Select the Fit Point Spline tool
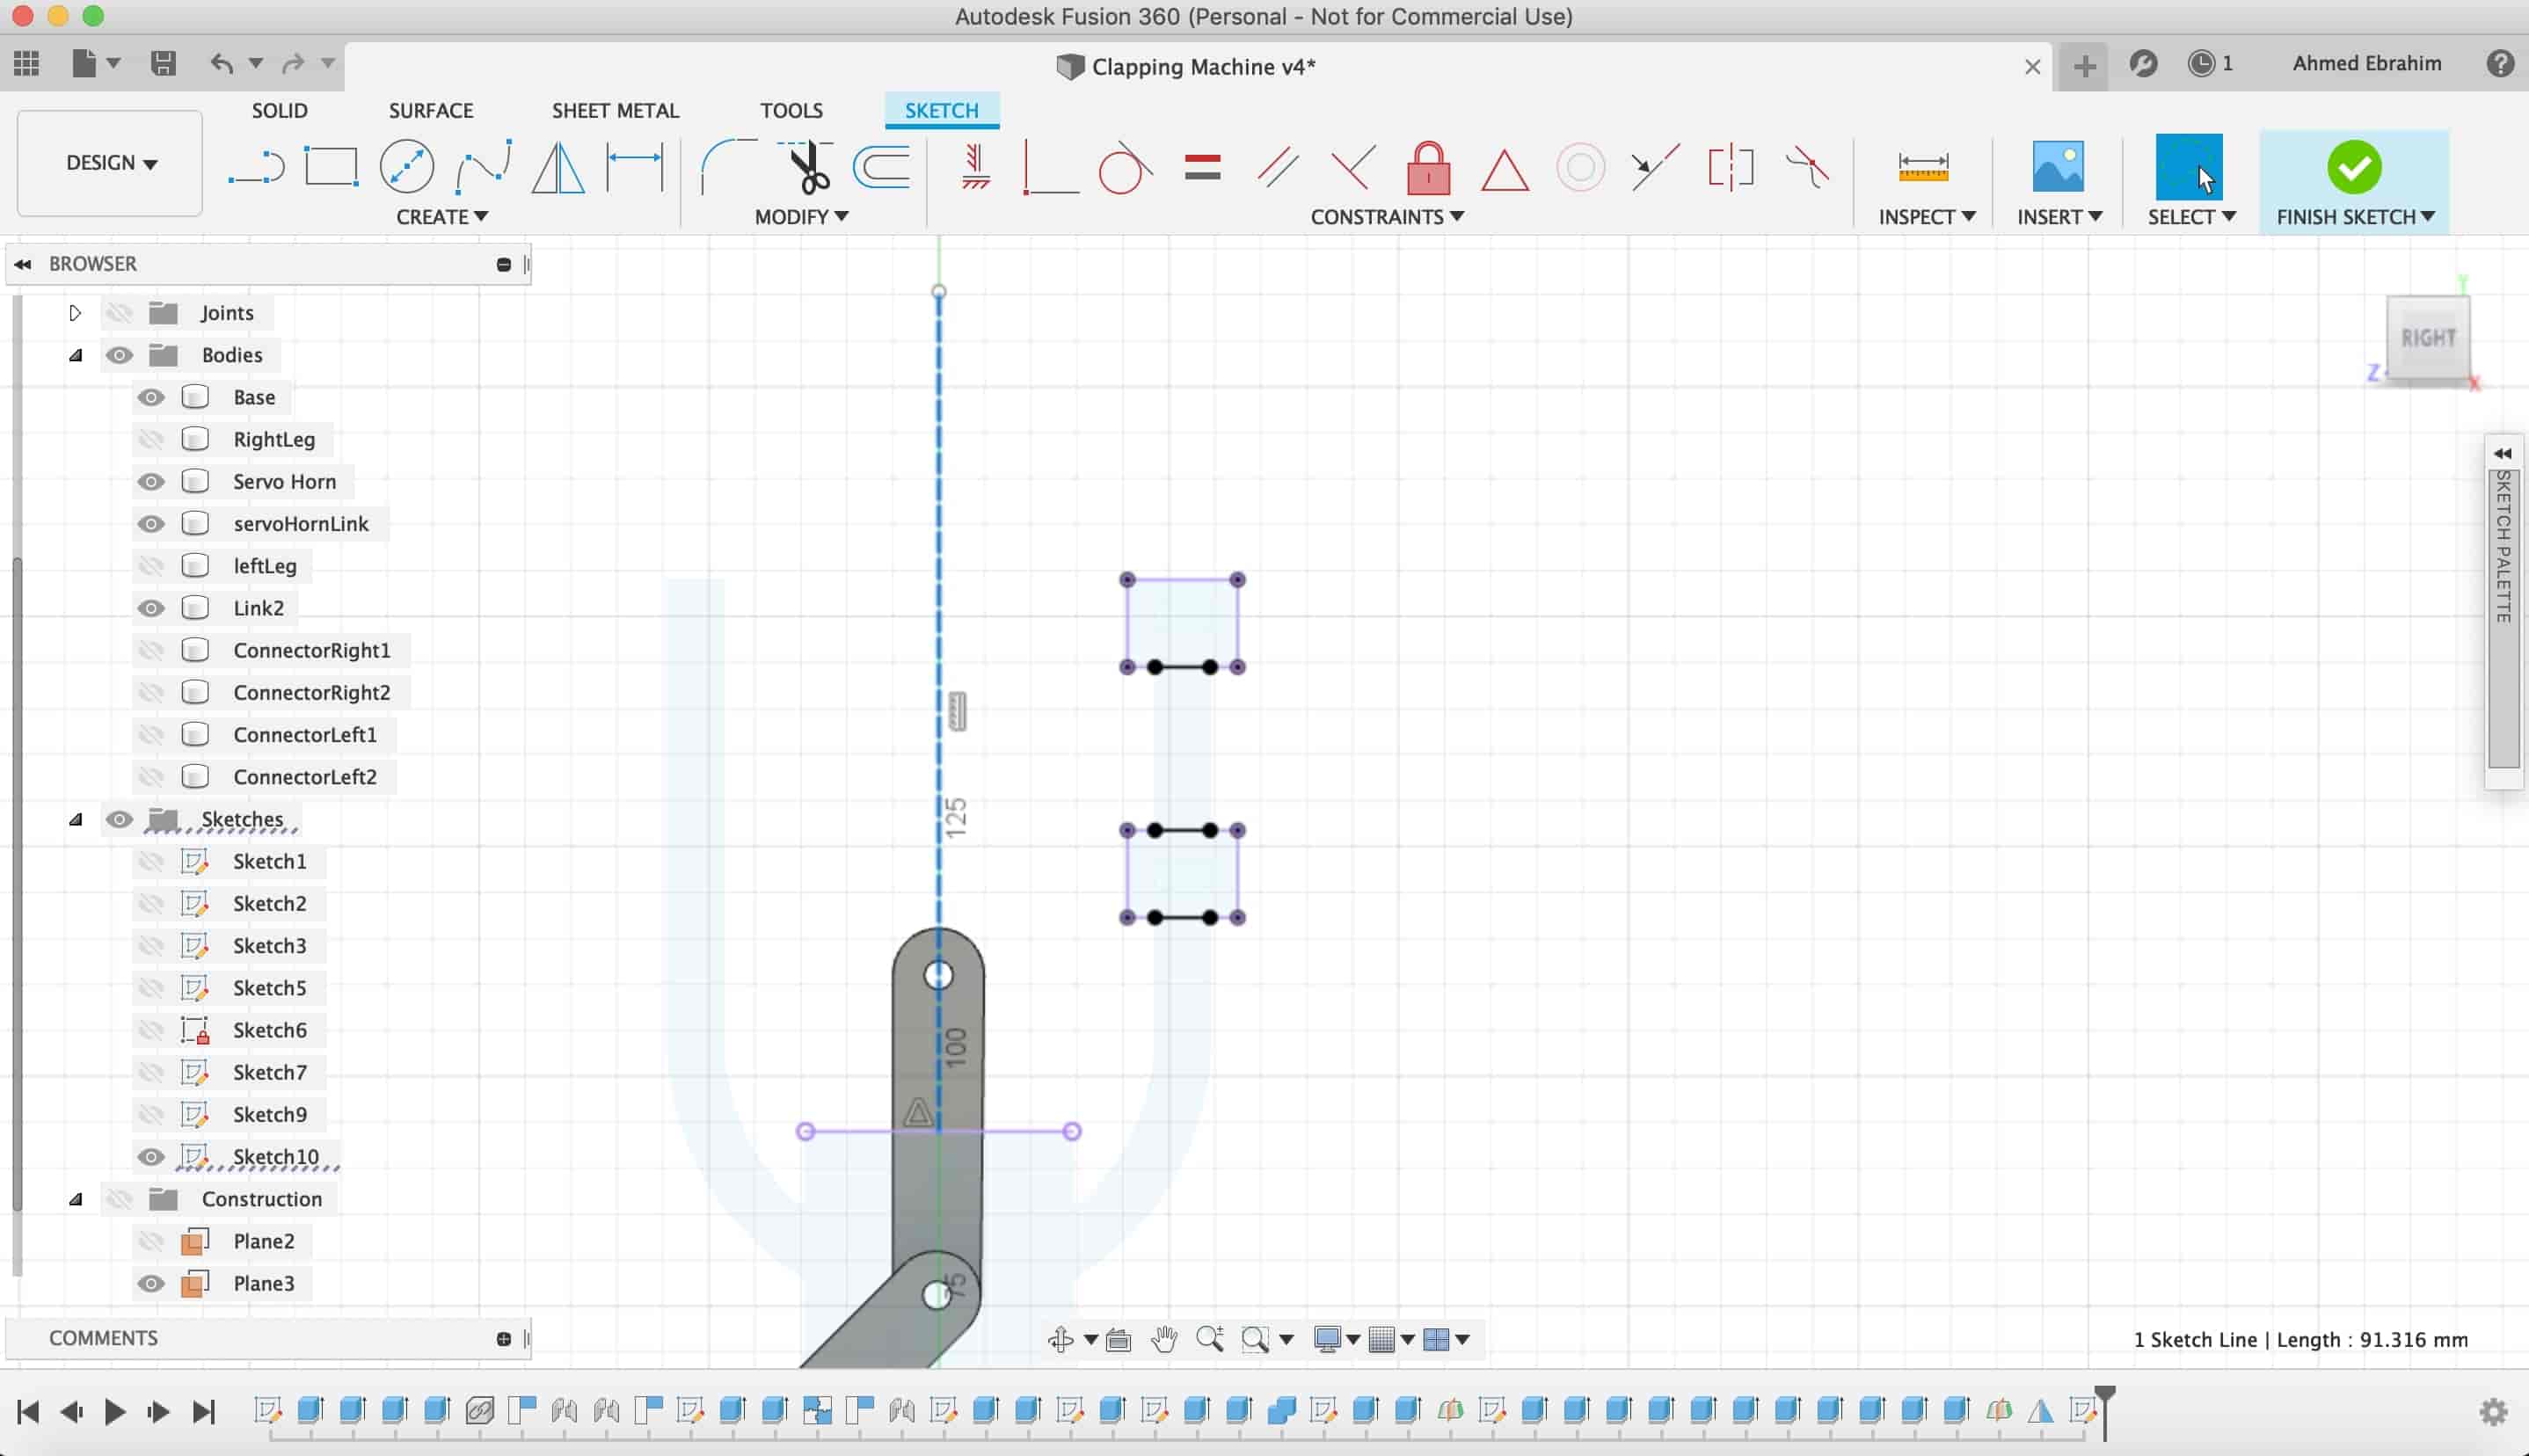This screenshot has height=1456, width=2529. 483,167
